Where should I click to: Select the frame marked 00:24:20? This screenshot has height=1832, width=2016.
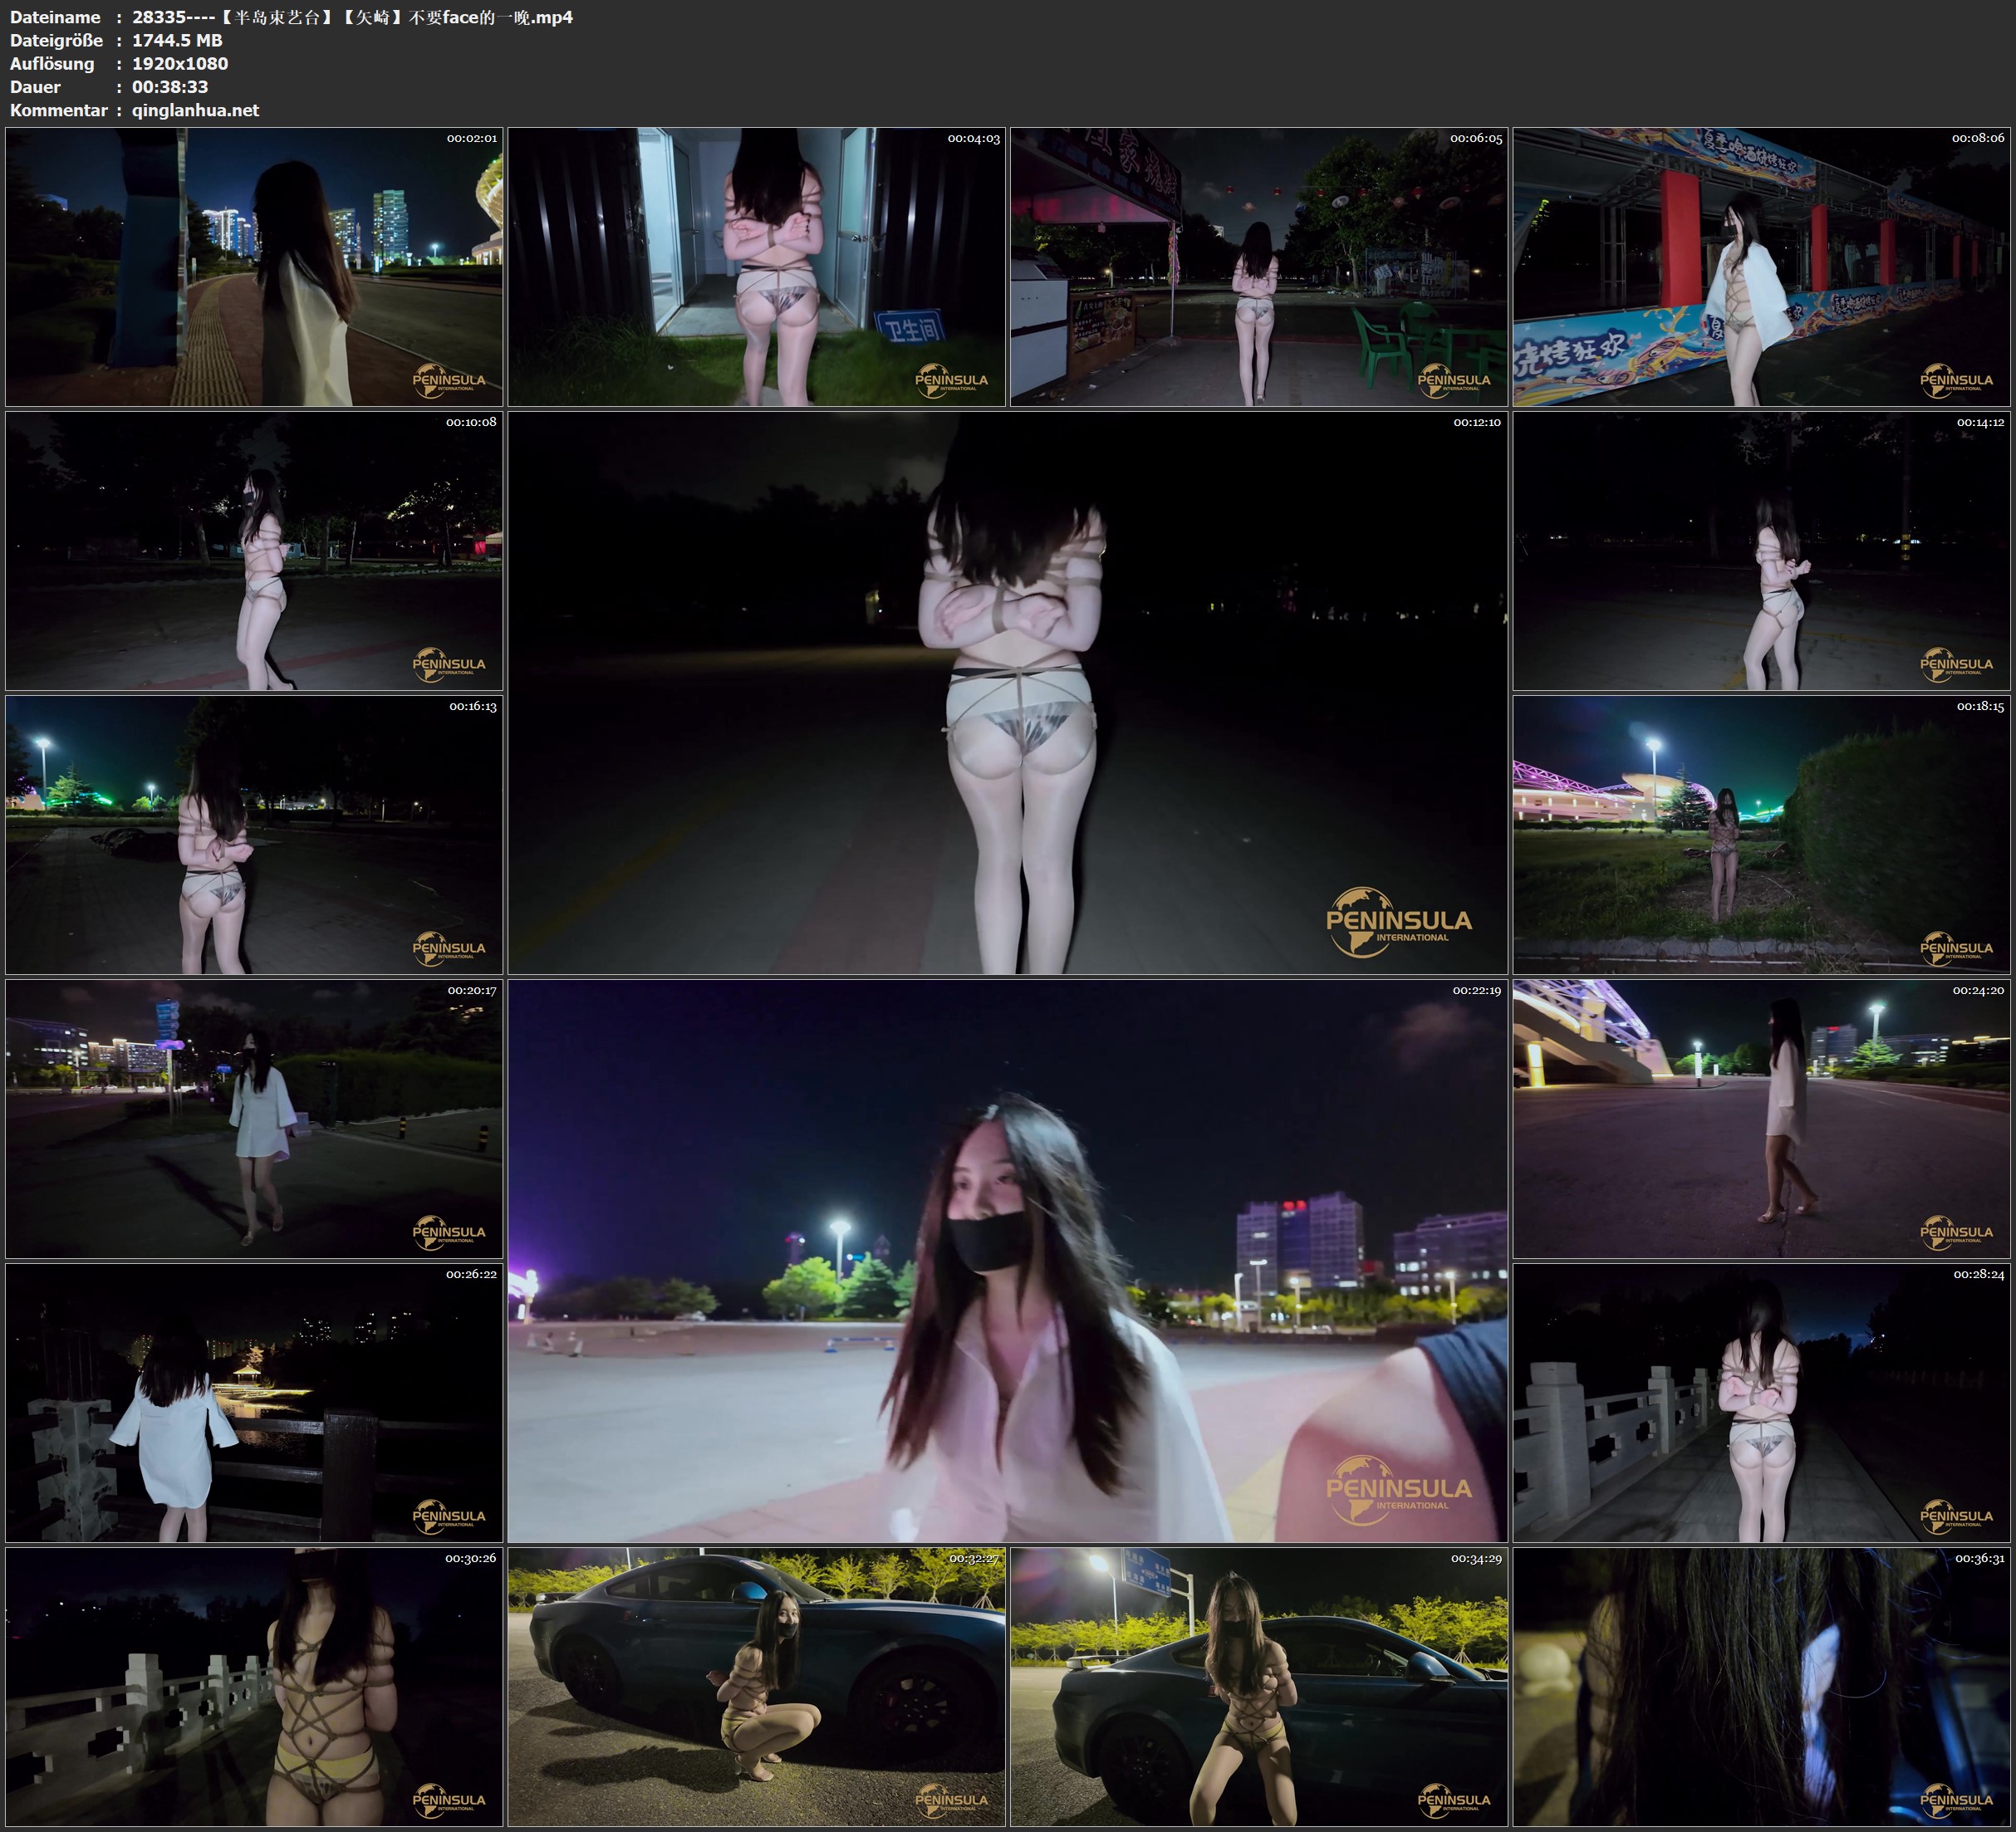(1761, 1118)
